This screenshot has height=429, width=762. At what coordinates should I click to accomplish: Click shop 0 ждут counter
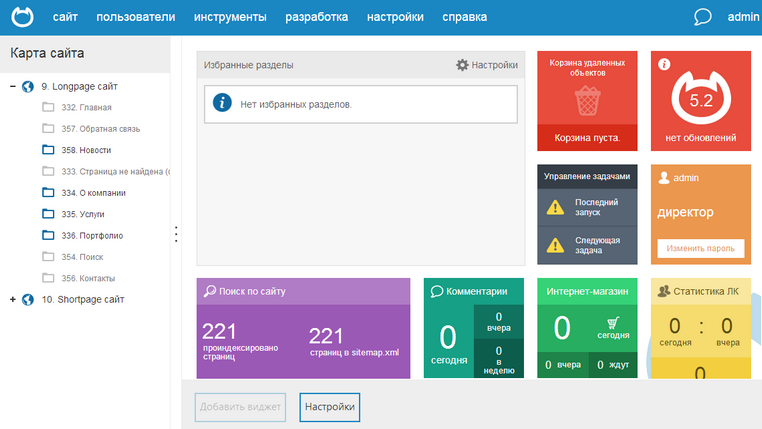pyautogui.click(x=613, y=365)
